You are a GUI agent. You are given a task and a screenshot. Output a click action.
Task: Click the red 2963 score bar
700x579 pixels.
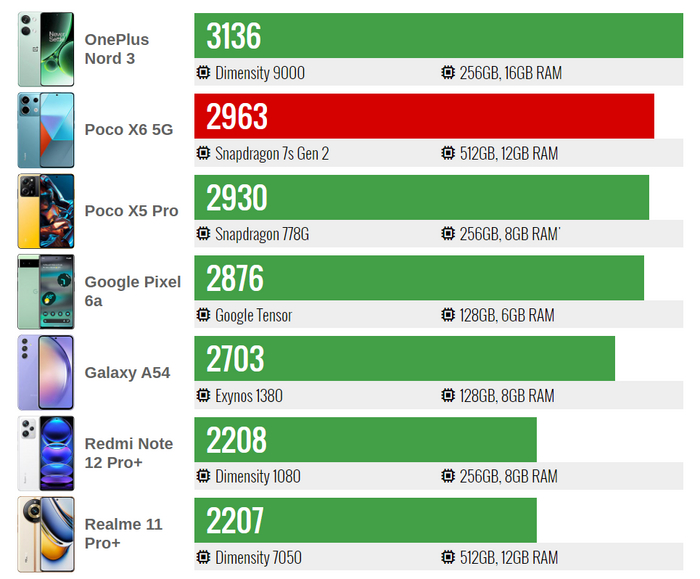click(424, 116)
